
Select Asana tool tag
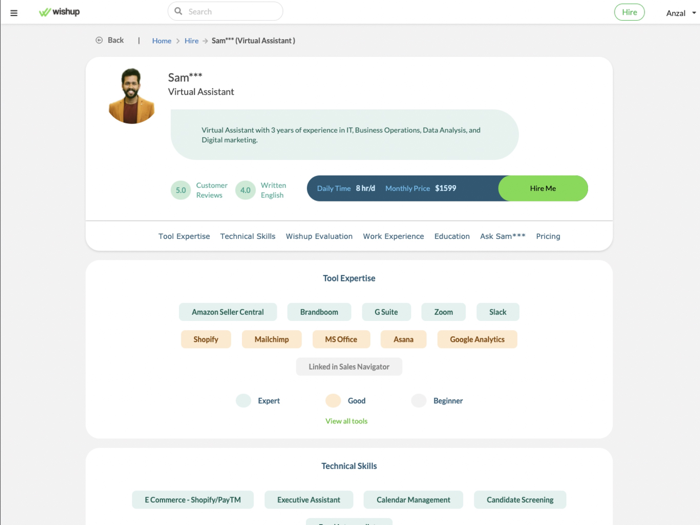[x=403, y=339]
